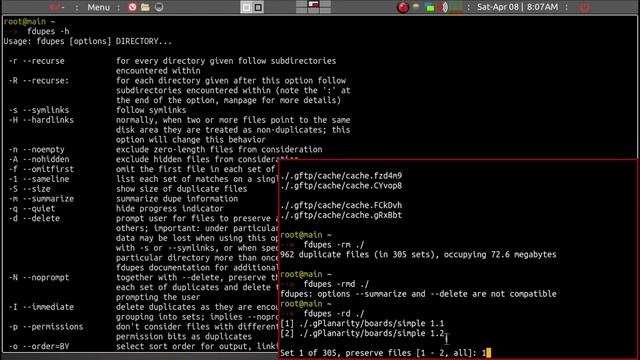Click the 'fdupes -rm ./' command

[334, 245]
